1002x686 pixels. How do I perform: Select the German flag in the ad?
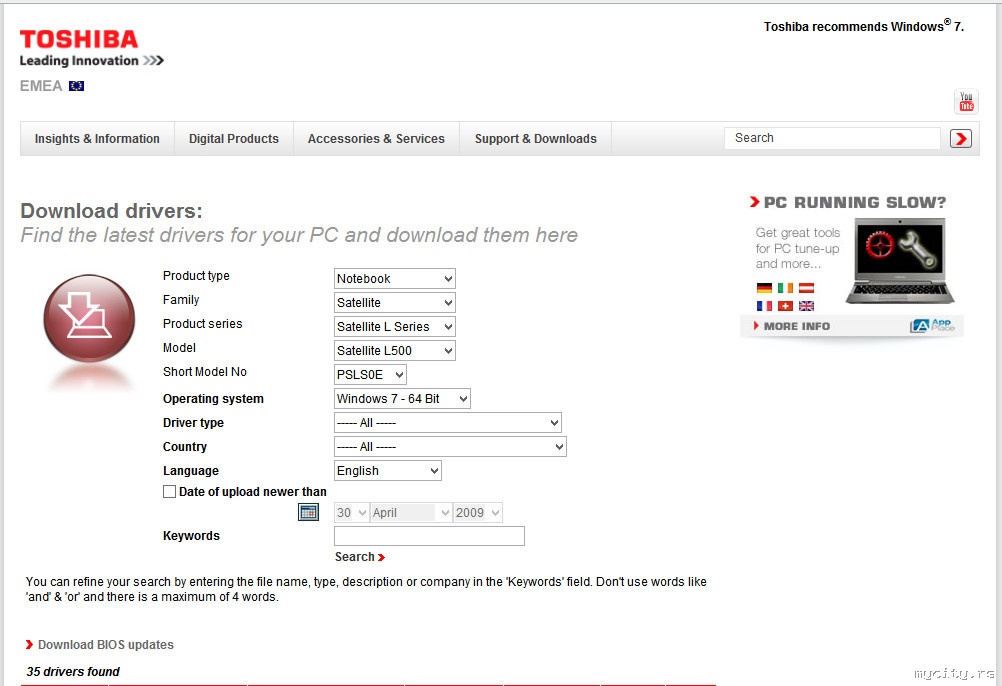764,288
